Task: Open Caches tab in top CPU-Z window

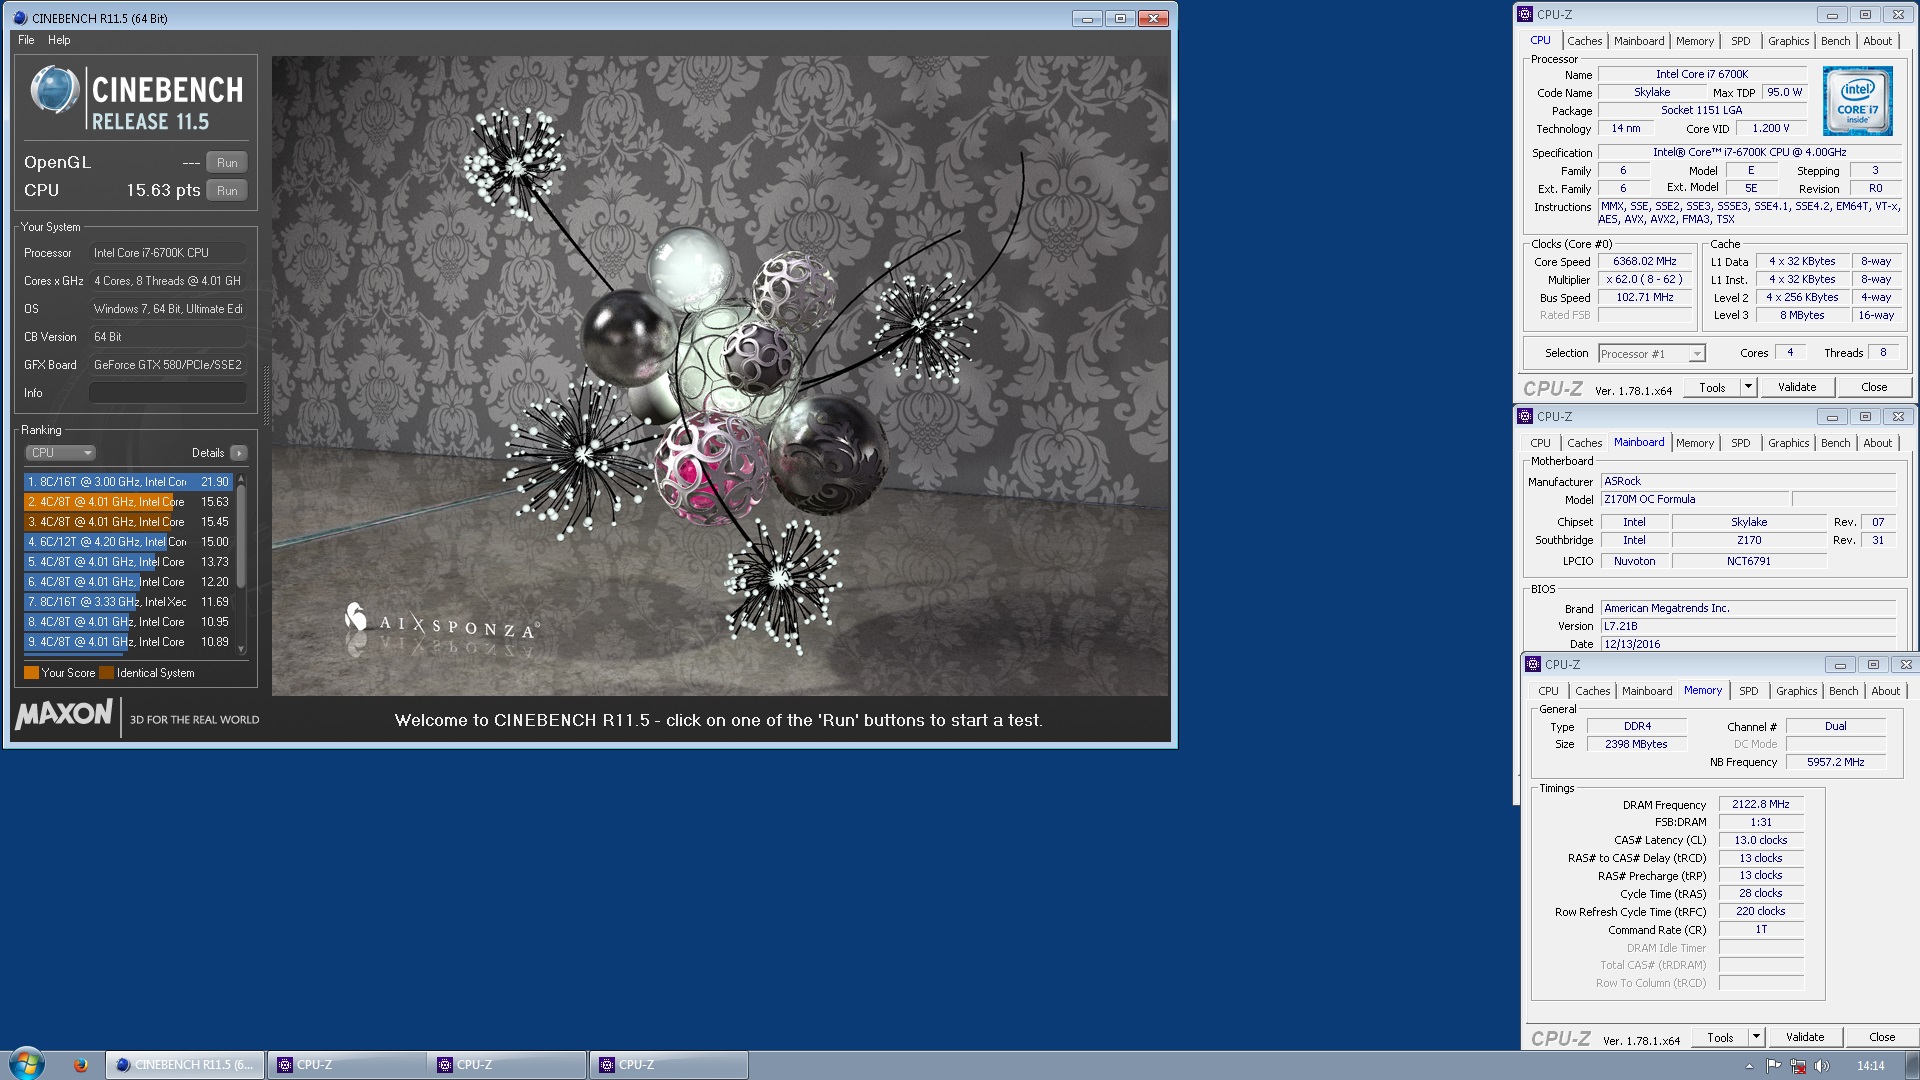Action: [1584, 41]
